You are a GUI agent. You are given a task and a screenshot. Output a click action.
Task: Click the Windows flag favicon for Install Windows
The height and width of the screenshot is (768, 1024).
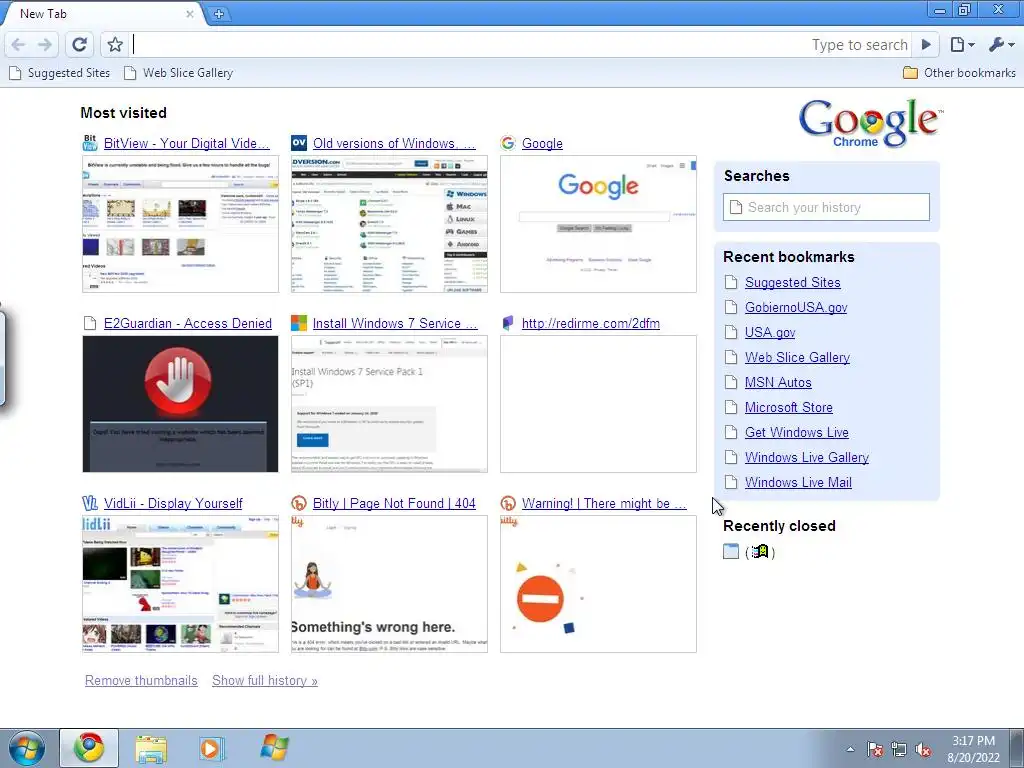click(299, 323)
